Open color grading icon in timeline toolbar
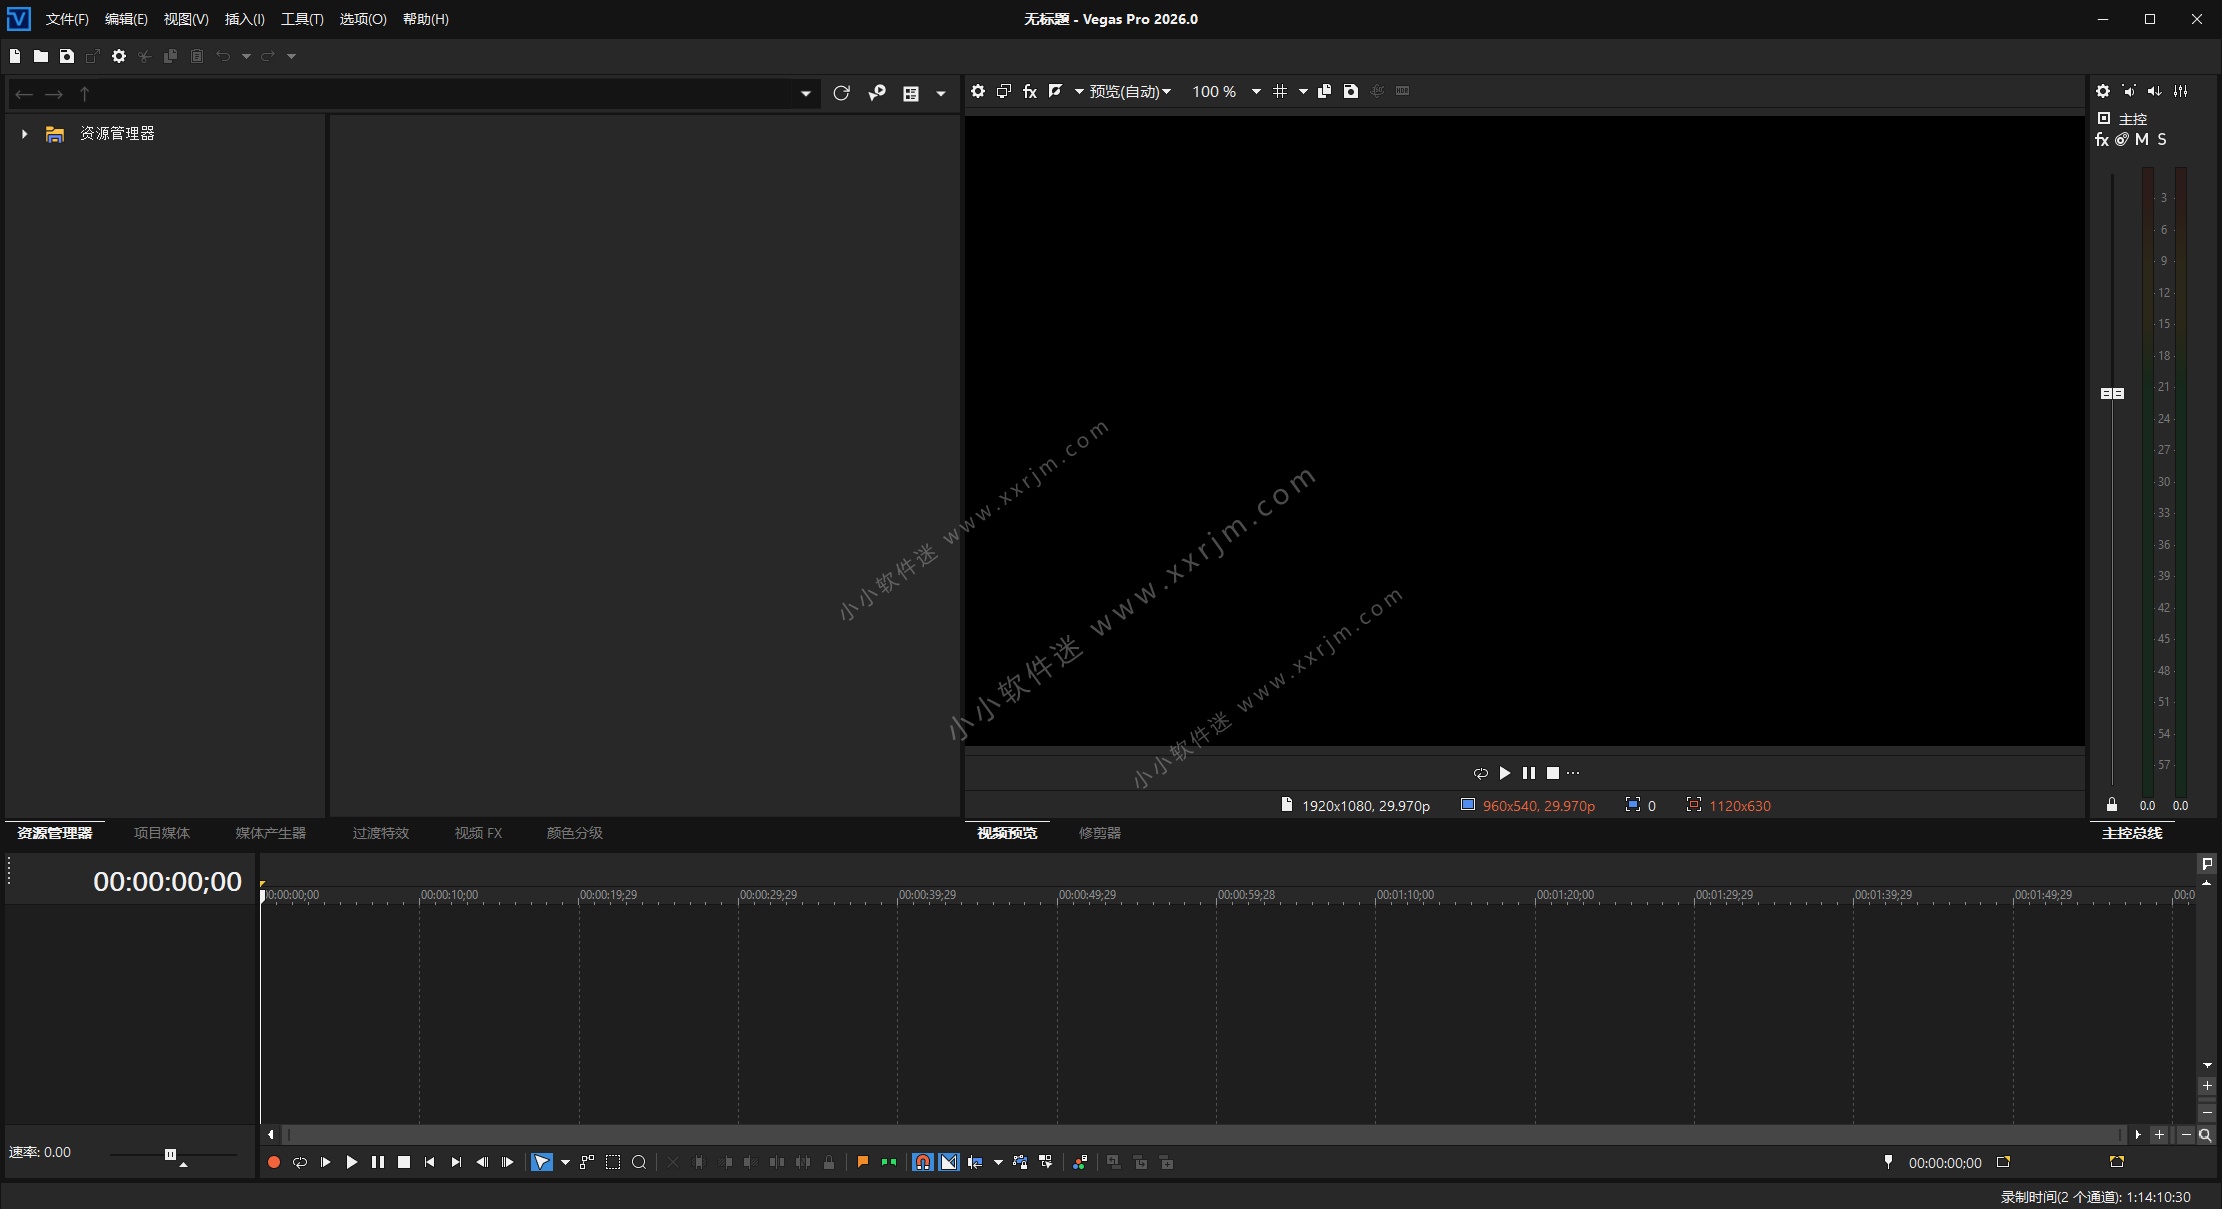Viewport: 2222px width, 1209px height. point(1080,1162)
